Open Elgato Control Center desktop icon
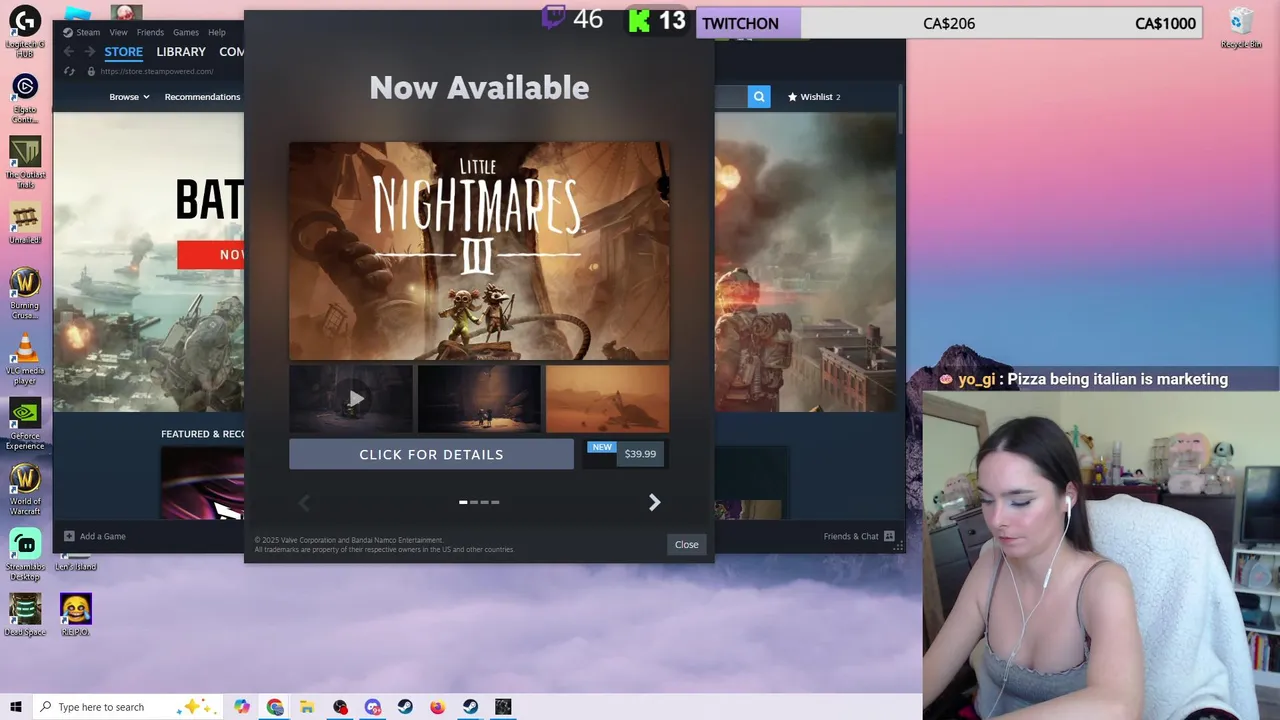The width and height of the screenshot is (1280, 720). point(24,97)
